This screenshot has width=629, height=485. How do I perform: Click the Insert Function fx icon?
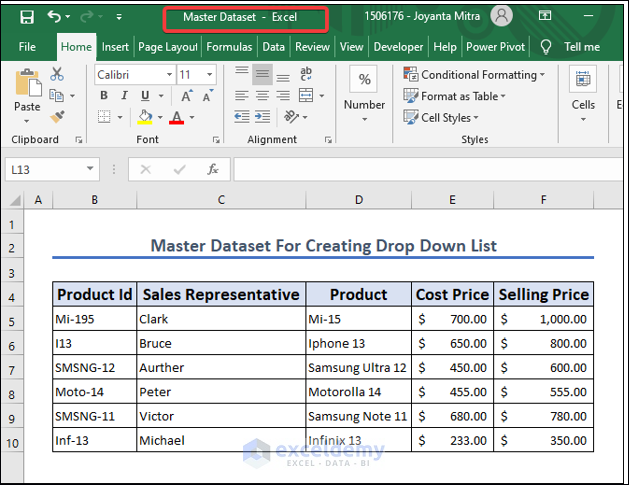212,170
